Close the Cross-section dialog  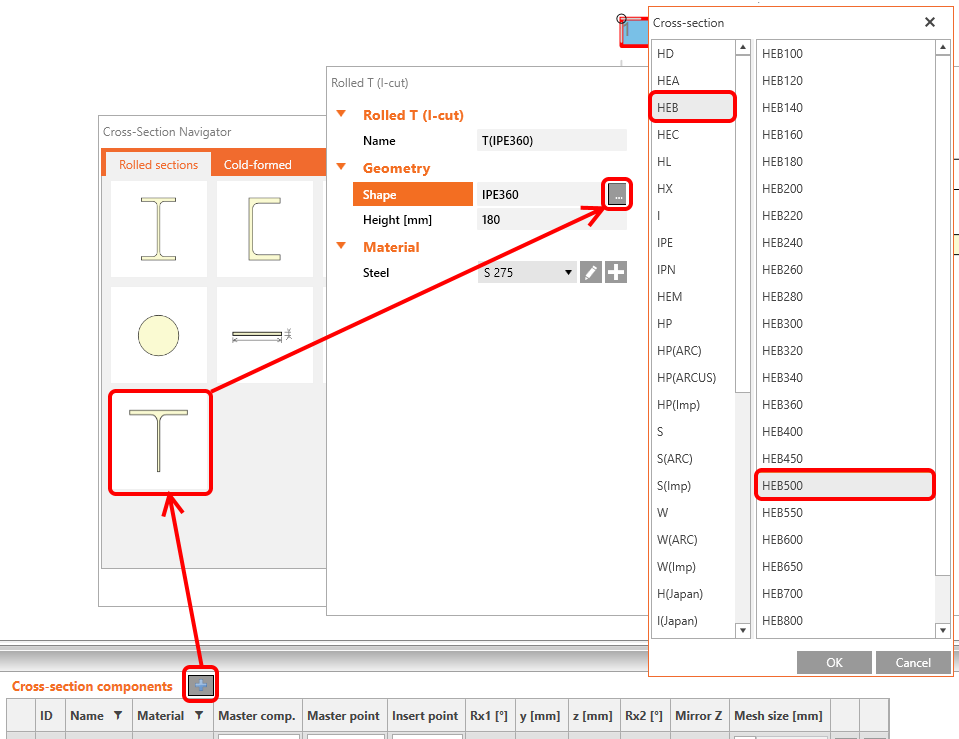tap(930, 22)
